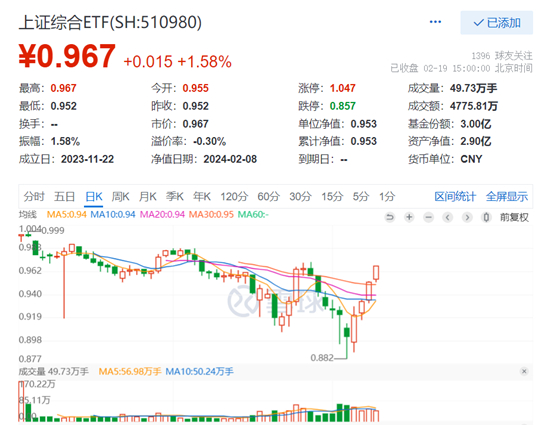The image size is (554, 425).
Task: Shift chart right with next arrow icon
Action: 467,217
